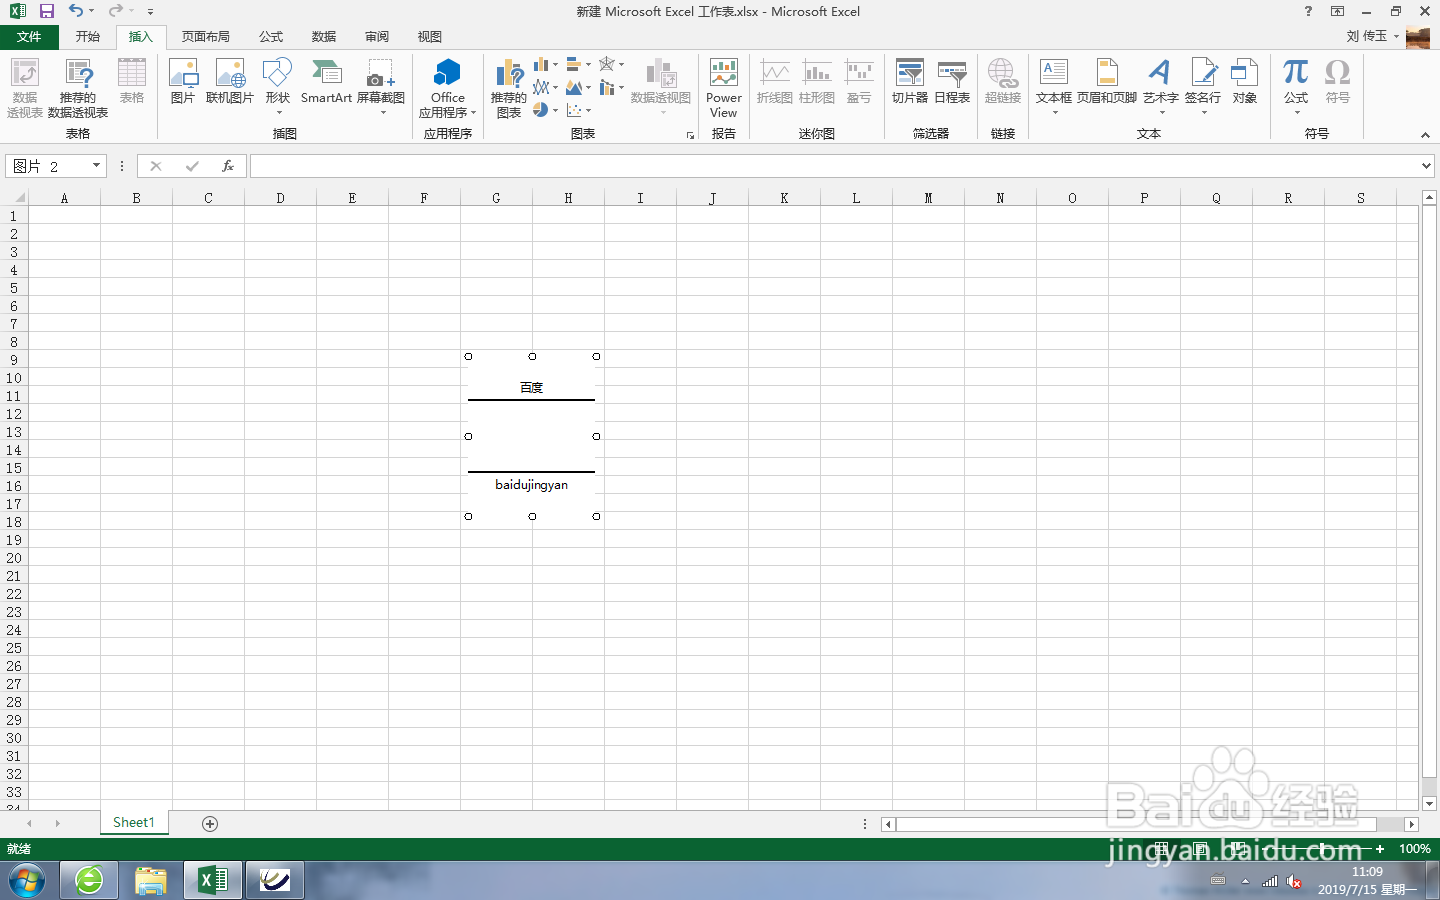The height and width of the screenshot is (900, 1440).
Task: Insert a SmartArt graphic
Action: pos(326,80)
